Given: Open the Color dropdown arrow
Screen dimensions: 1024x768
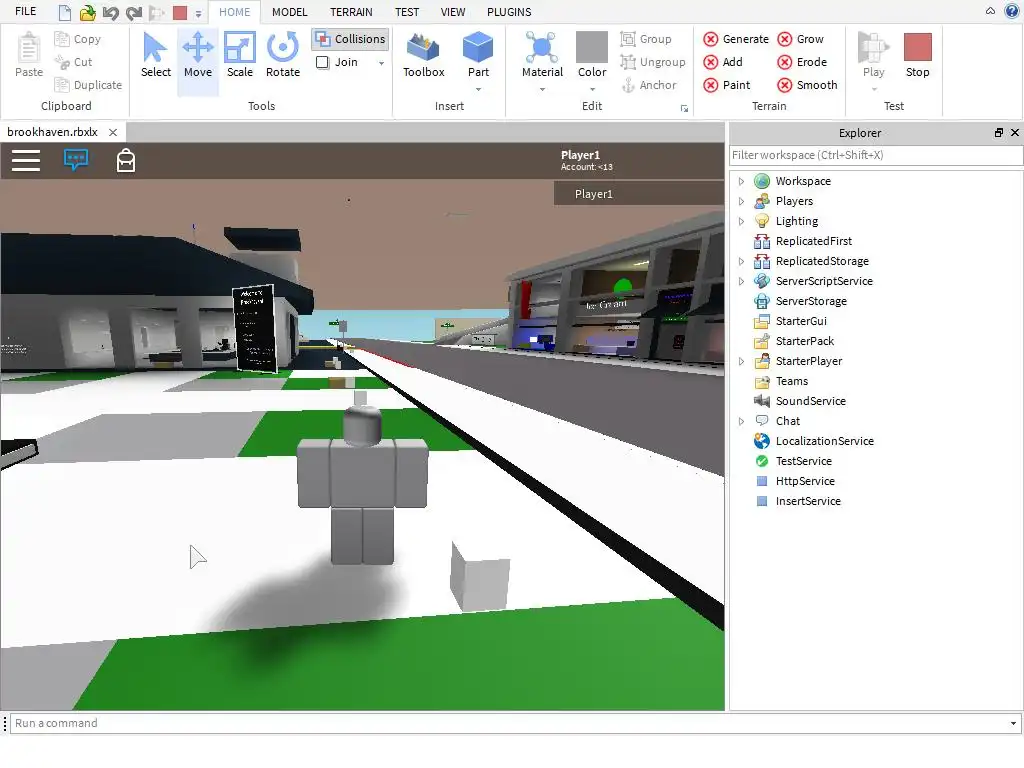Looking at the screenshot, I should click(x=592, y=89).
